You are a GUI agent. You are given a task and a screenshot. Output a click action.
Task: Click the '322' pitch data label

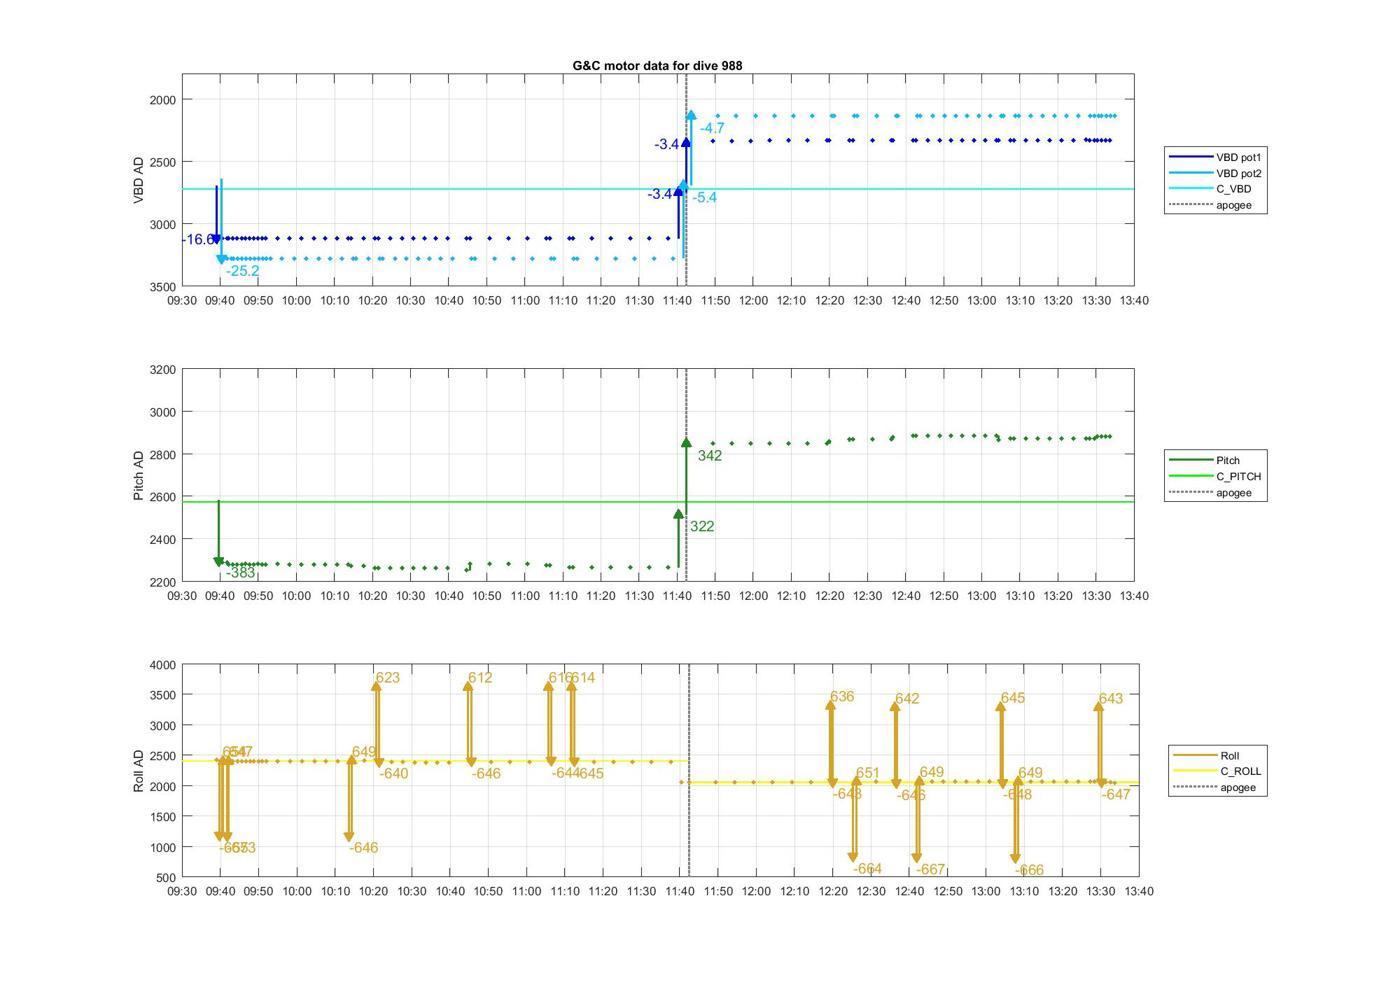coord(702,527)
